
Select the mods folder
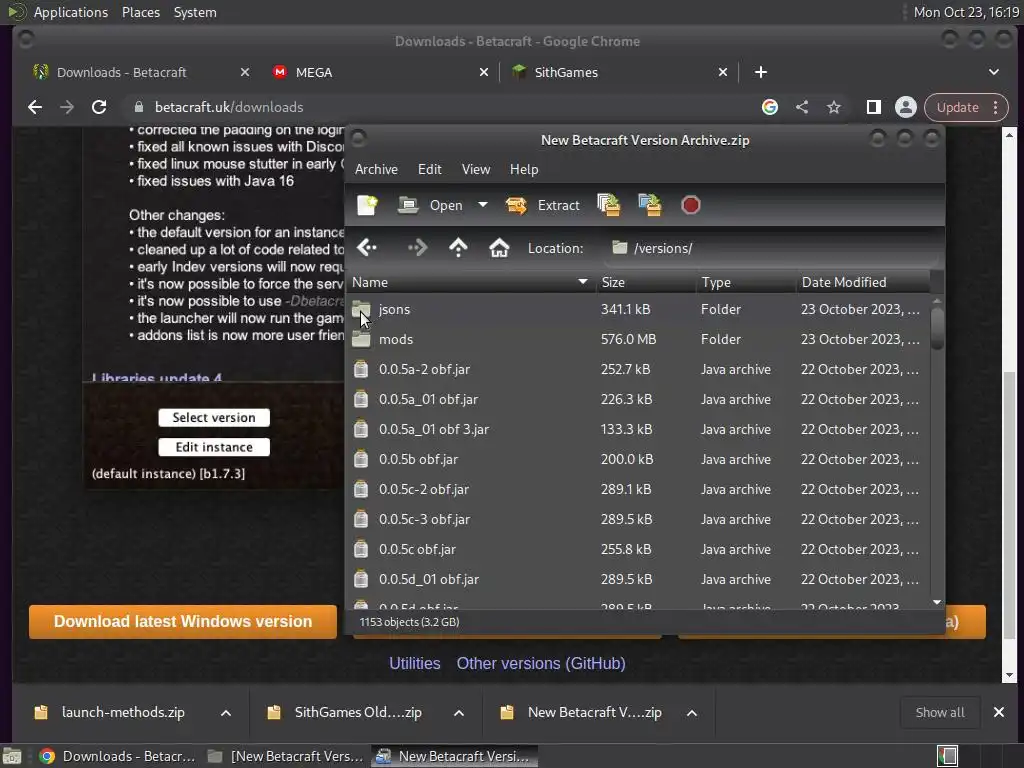637,340
